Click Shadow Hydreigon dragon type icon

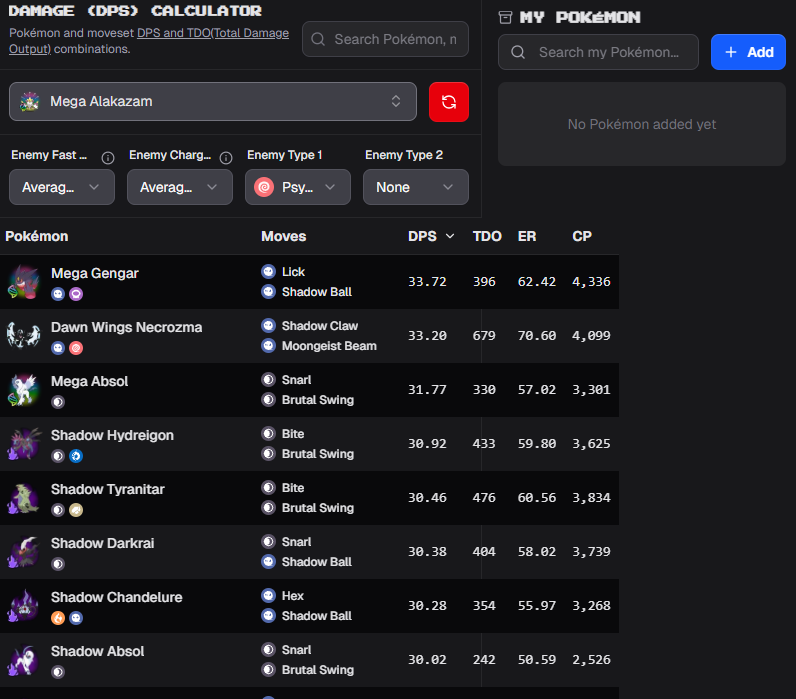tap(76, 456)
